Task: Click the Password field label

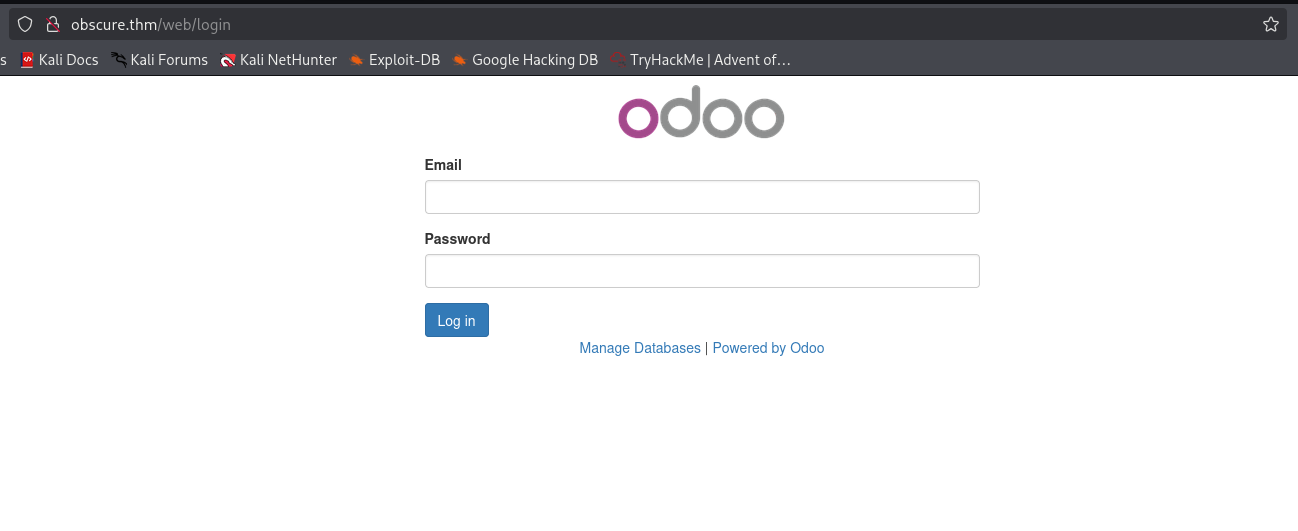Action: pos(457,239)
